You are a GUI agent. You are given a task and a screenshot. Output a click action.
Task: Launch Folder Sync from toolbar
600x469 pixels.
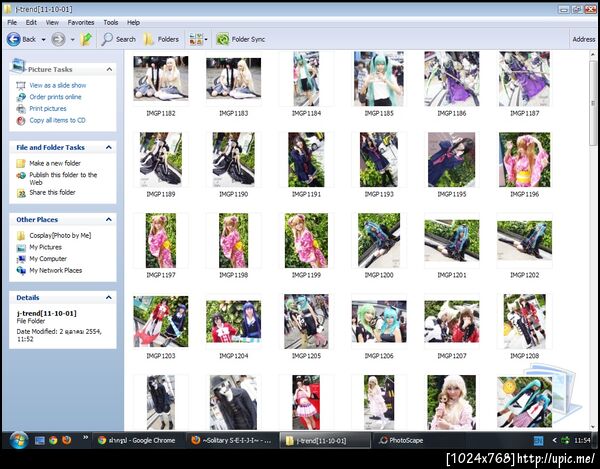click(241, 39)
